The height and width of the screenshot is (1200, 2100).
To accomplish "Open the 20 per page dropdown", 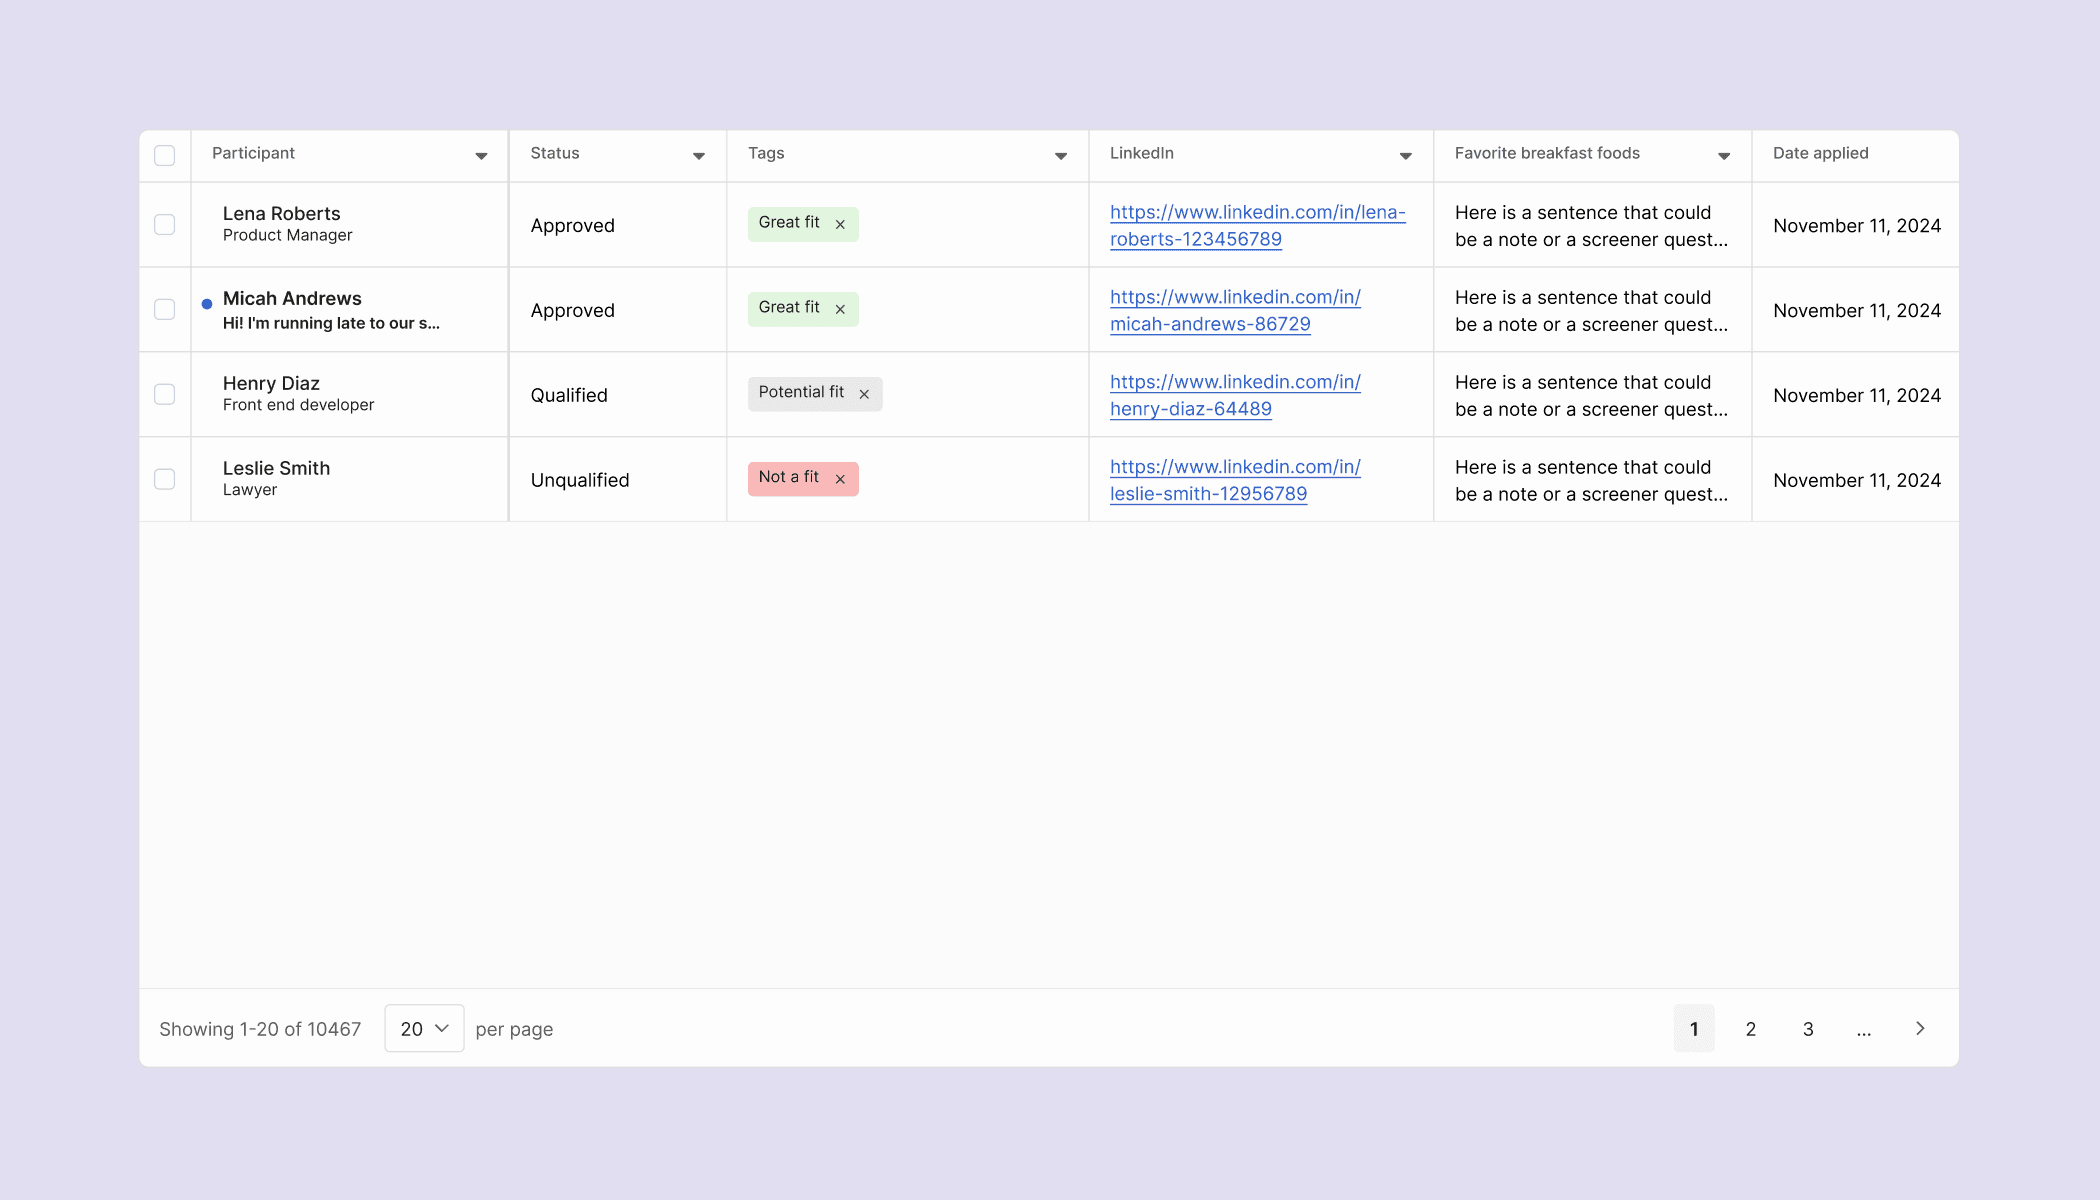I will [x=424, y=1028].
